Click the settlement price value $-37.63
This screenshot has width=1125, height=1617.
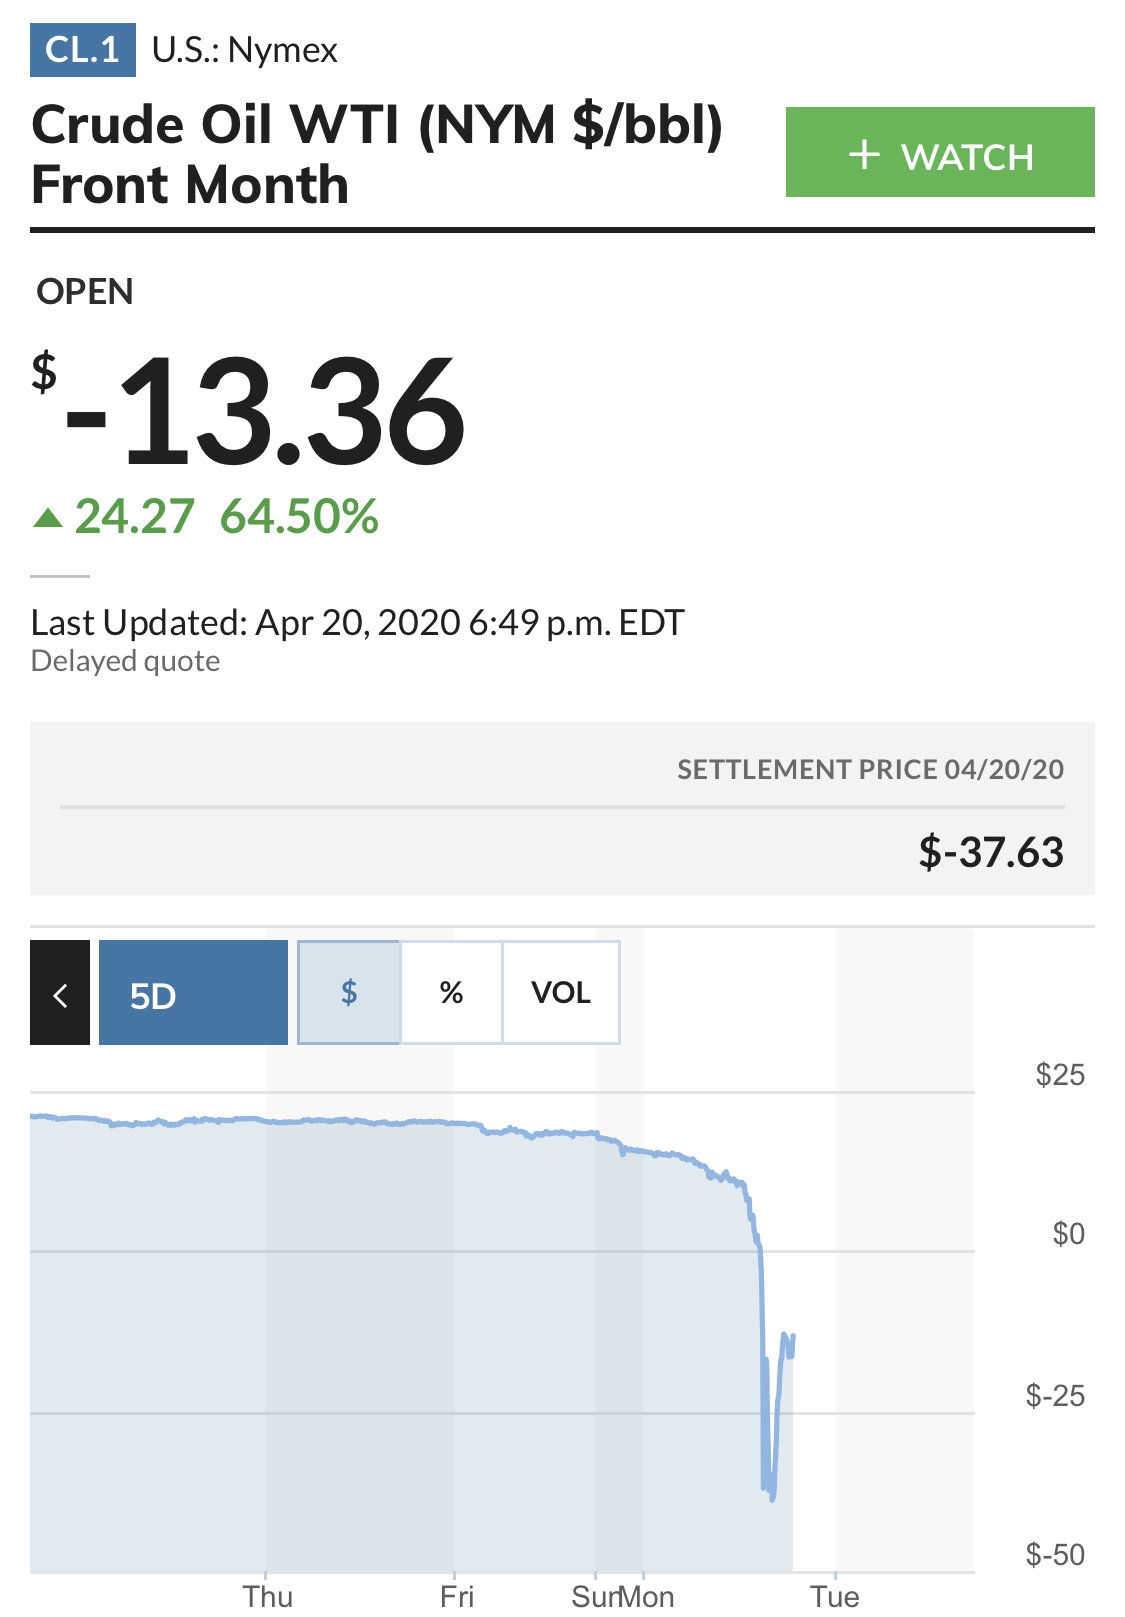point(991,852)
